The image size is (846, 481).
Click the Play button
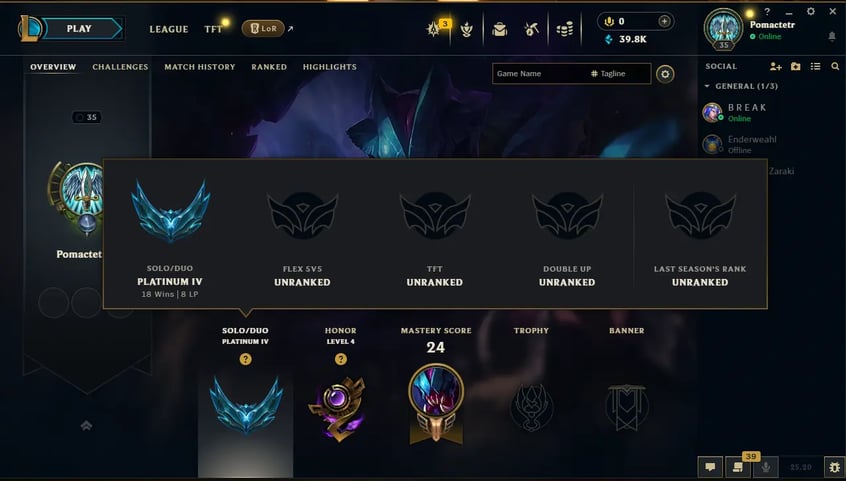point(79,29)
